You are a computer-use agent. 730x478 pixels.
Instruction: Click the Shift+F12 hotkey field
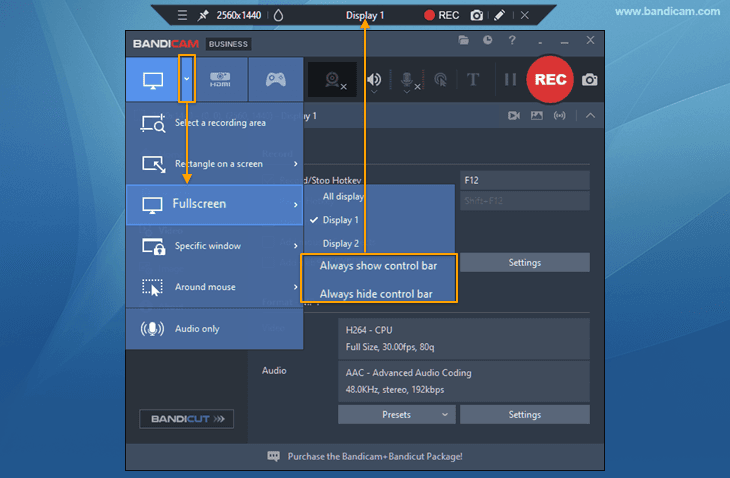point(525,201)
